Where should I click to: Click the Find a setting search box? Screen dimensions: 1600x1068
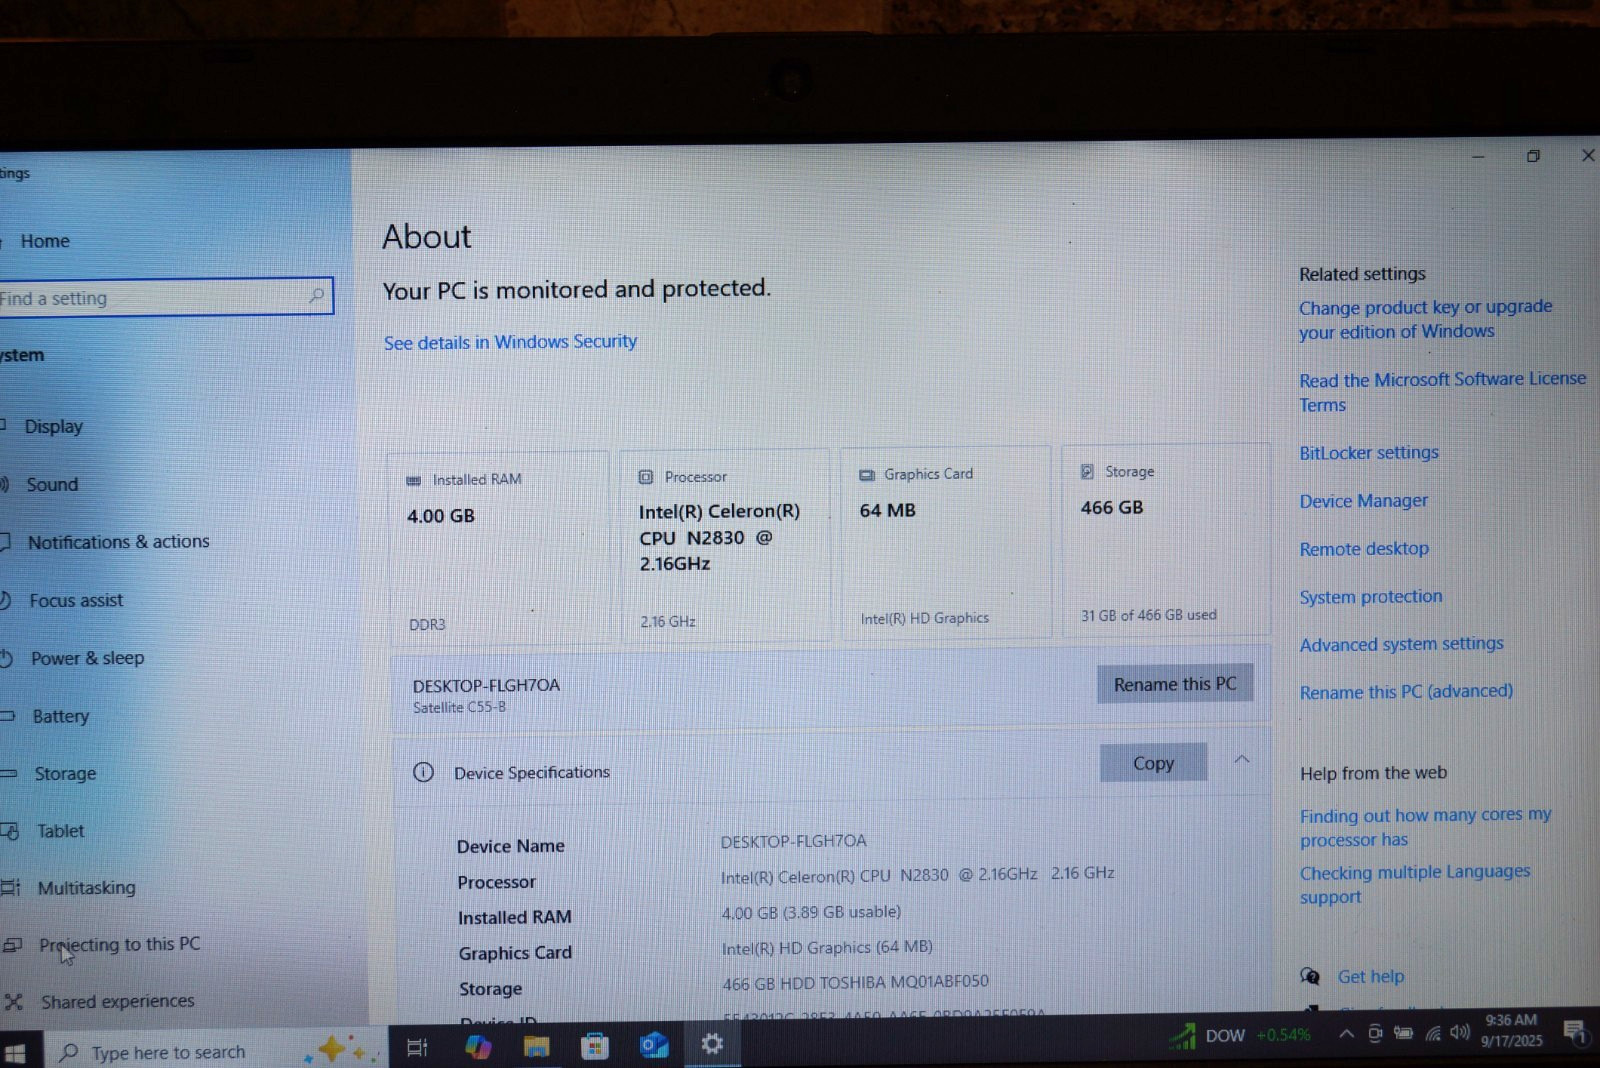point(165,297)
